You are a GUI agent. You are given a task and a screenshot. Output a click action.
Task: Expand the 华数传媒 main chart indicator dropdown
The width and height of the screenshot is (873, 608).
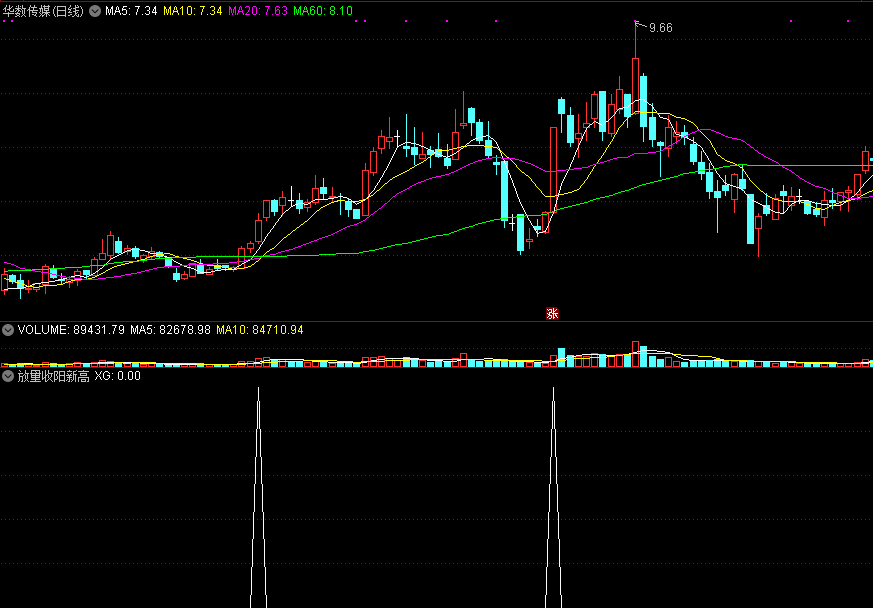click(95, 11)
